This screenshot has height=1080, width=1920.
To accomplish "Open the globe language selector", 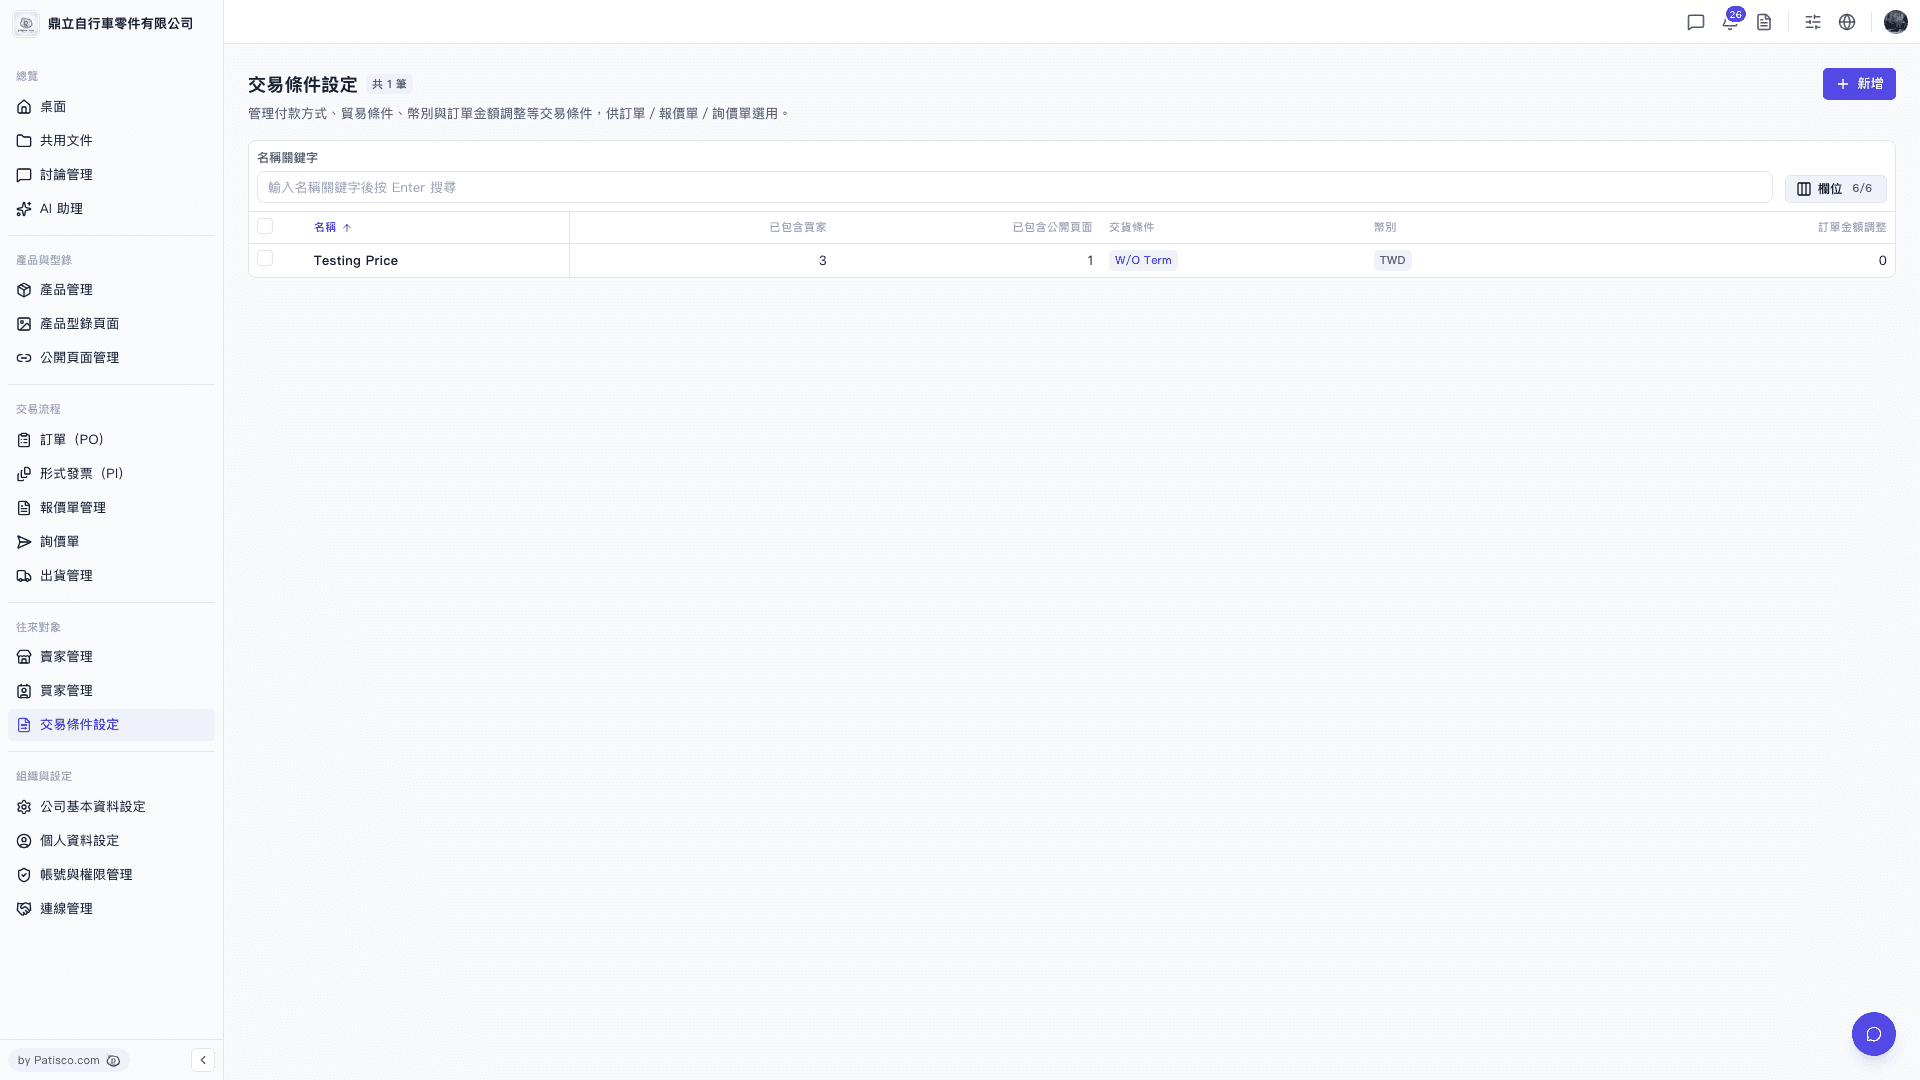I will tap(1847, 22).
